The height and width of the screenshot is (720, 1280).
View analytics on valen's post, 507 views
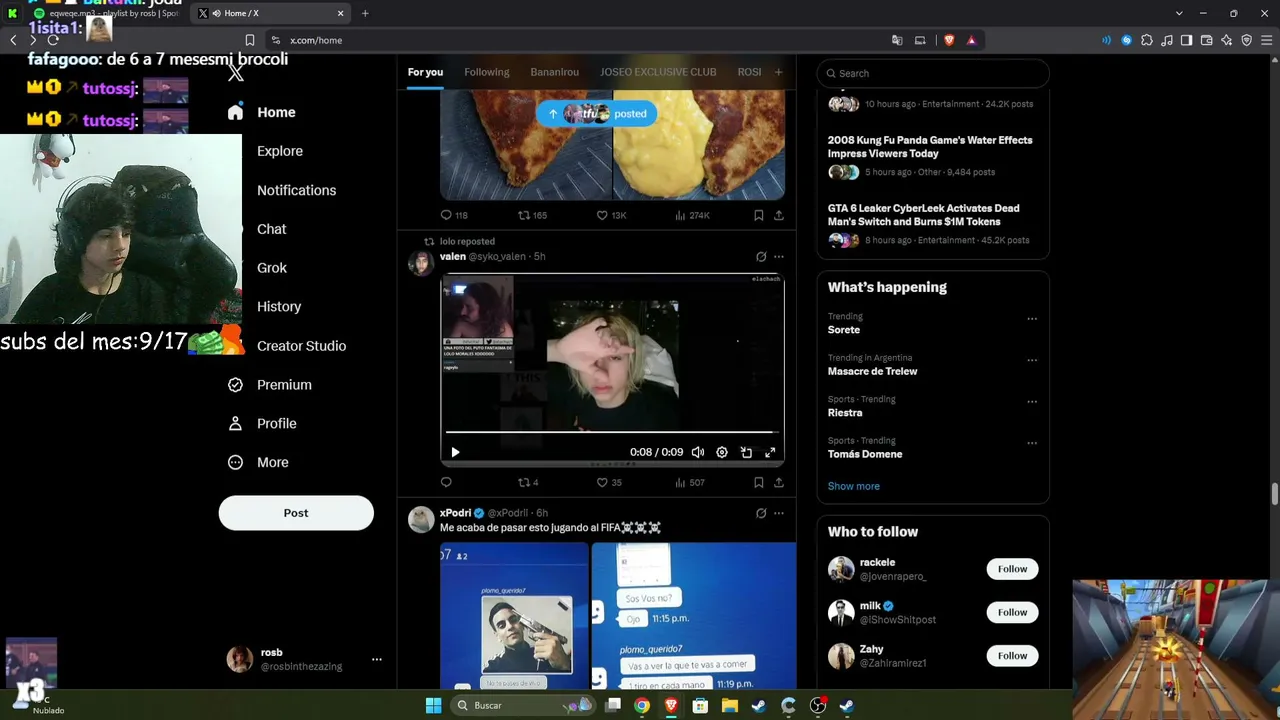(x=690, y=482)
